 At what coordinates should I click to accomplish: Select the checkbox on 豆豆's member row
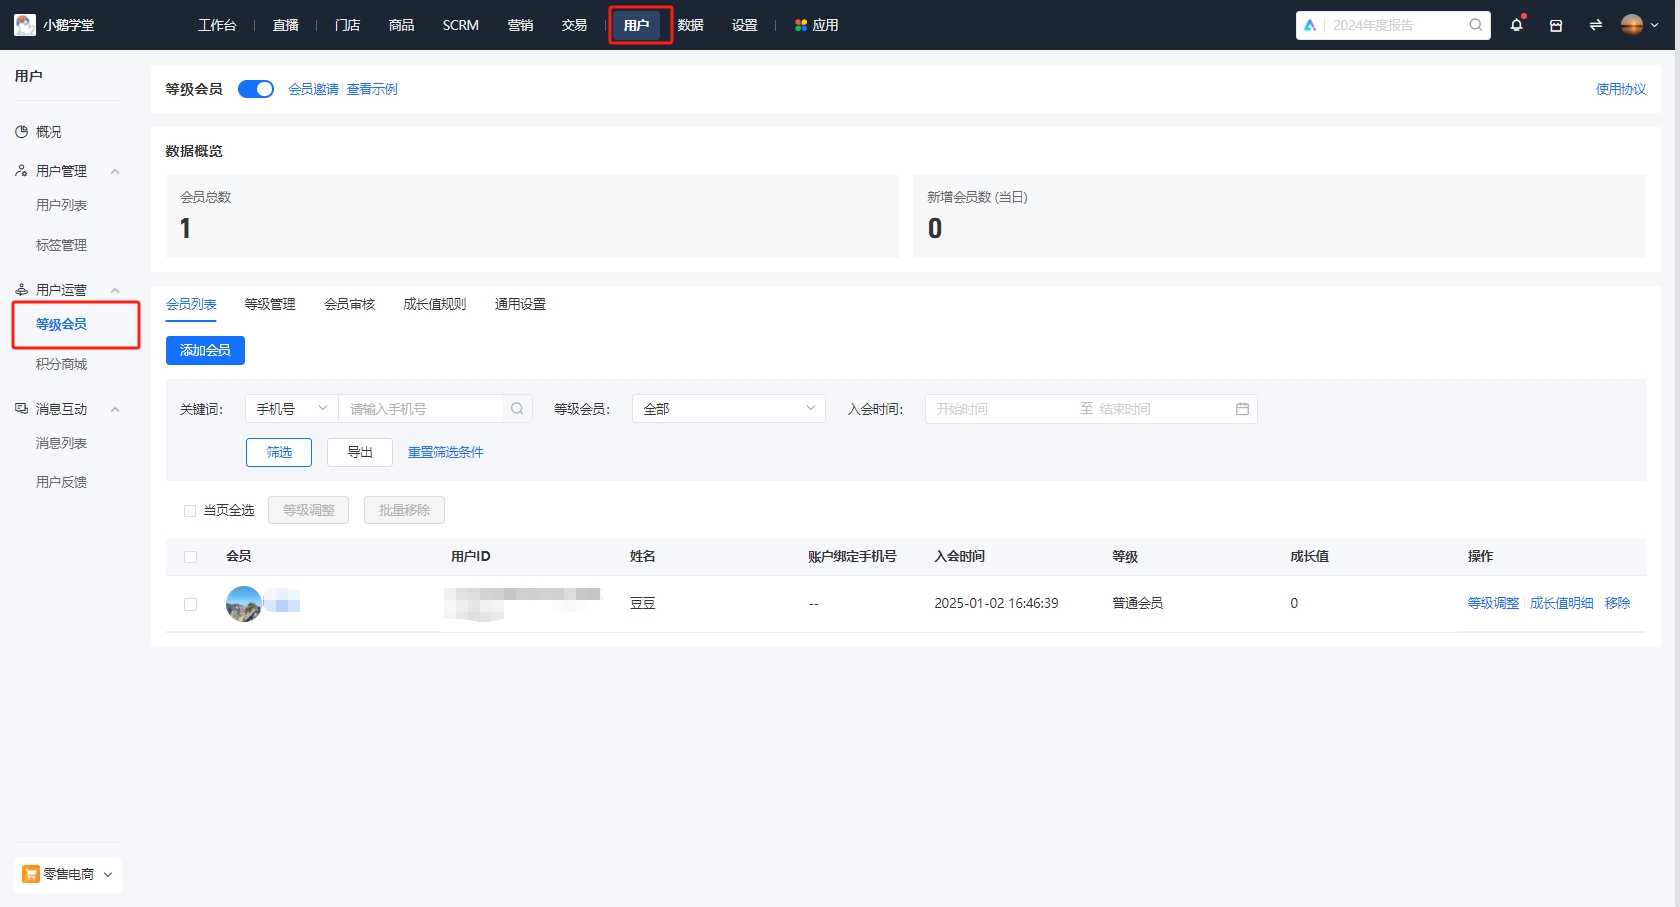pyautogui.click(x=190, y=603)
